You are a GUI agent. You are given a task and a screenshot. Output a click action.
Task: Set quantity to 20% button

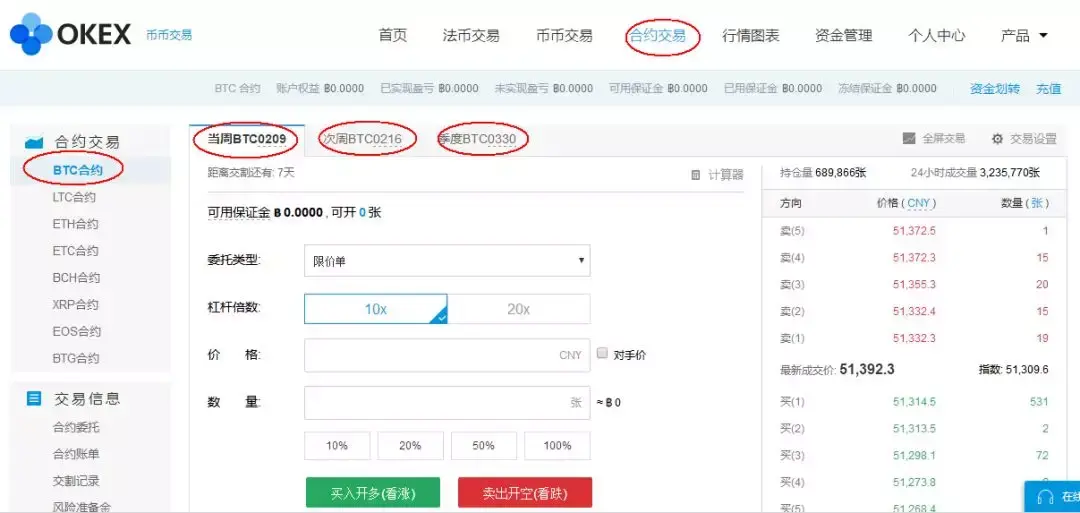[410, 446]
